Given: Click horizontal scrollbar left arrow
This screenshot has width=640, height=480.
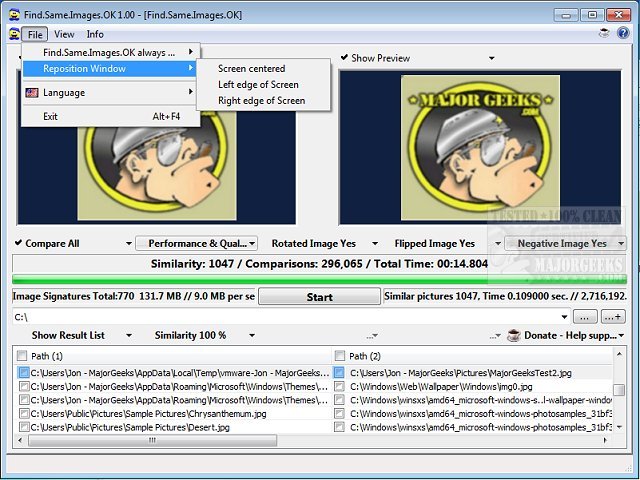Looking at the screenshot, I should pos(20,440).
